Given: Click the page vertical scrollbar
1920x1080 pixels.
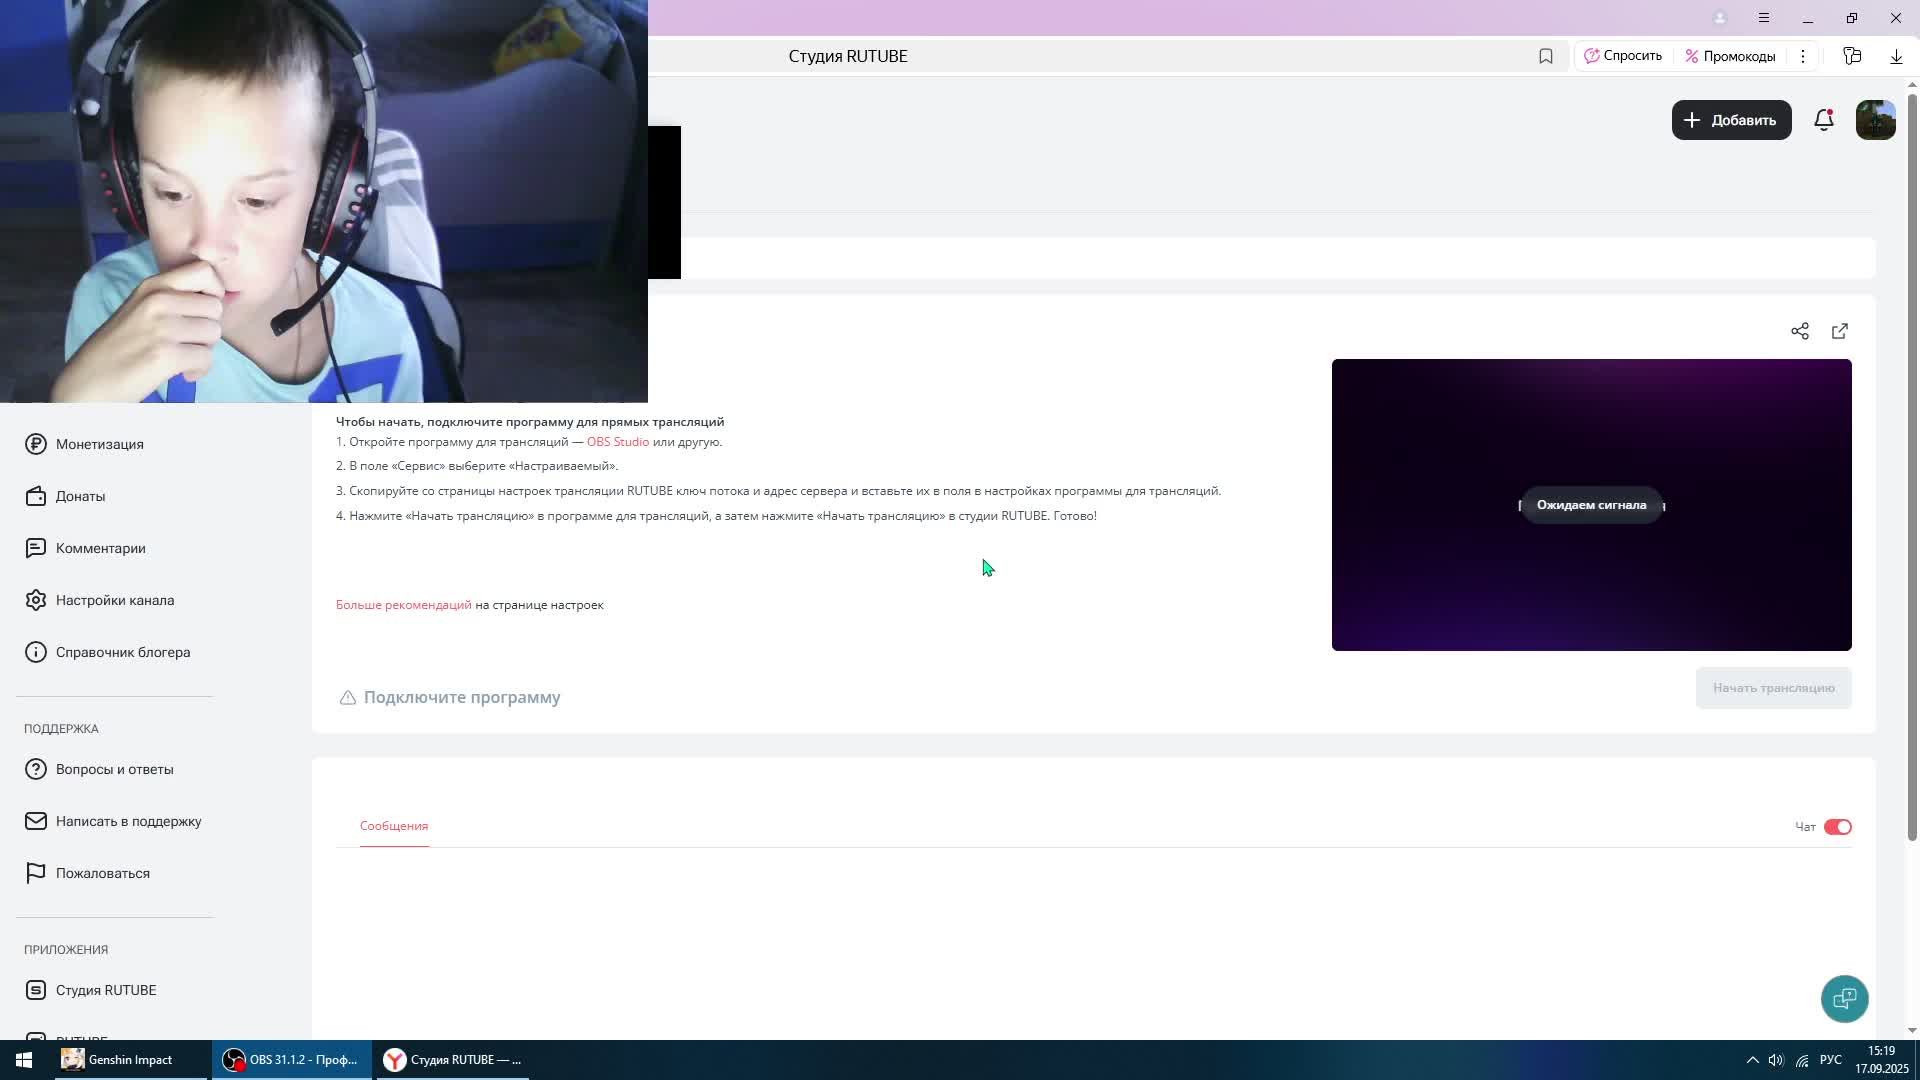Looking at the screenshot, I should 1912,460.
